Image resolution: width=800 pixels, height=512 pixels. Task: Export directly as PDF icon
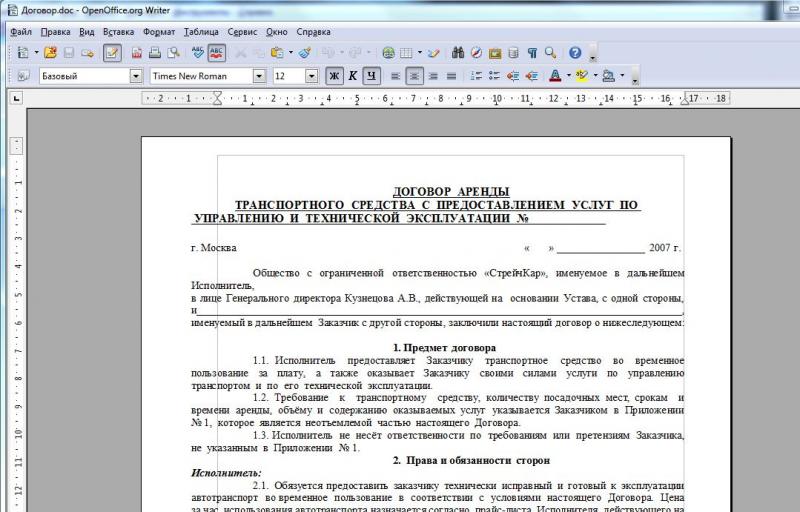coord(137,53)
